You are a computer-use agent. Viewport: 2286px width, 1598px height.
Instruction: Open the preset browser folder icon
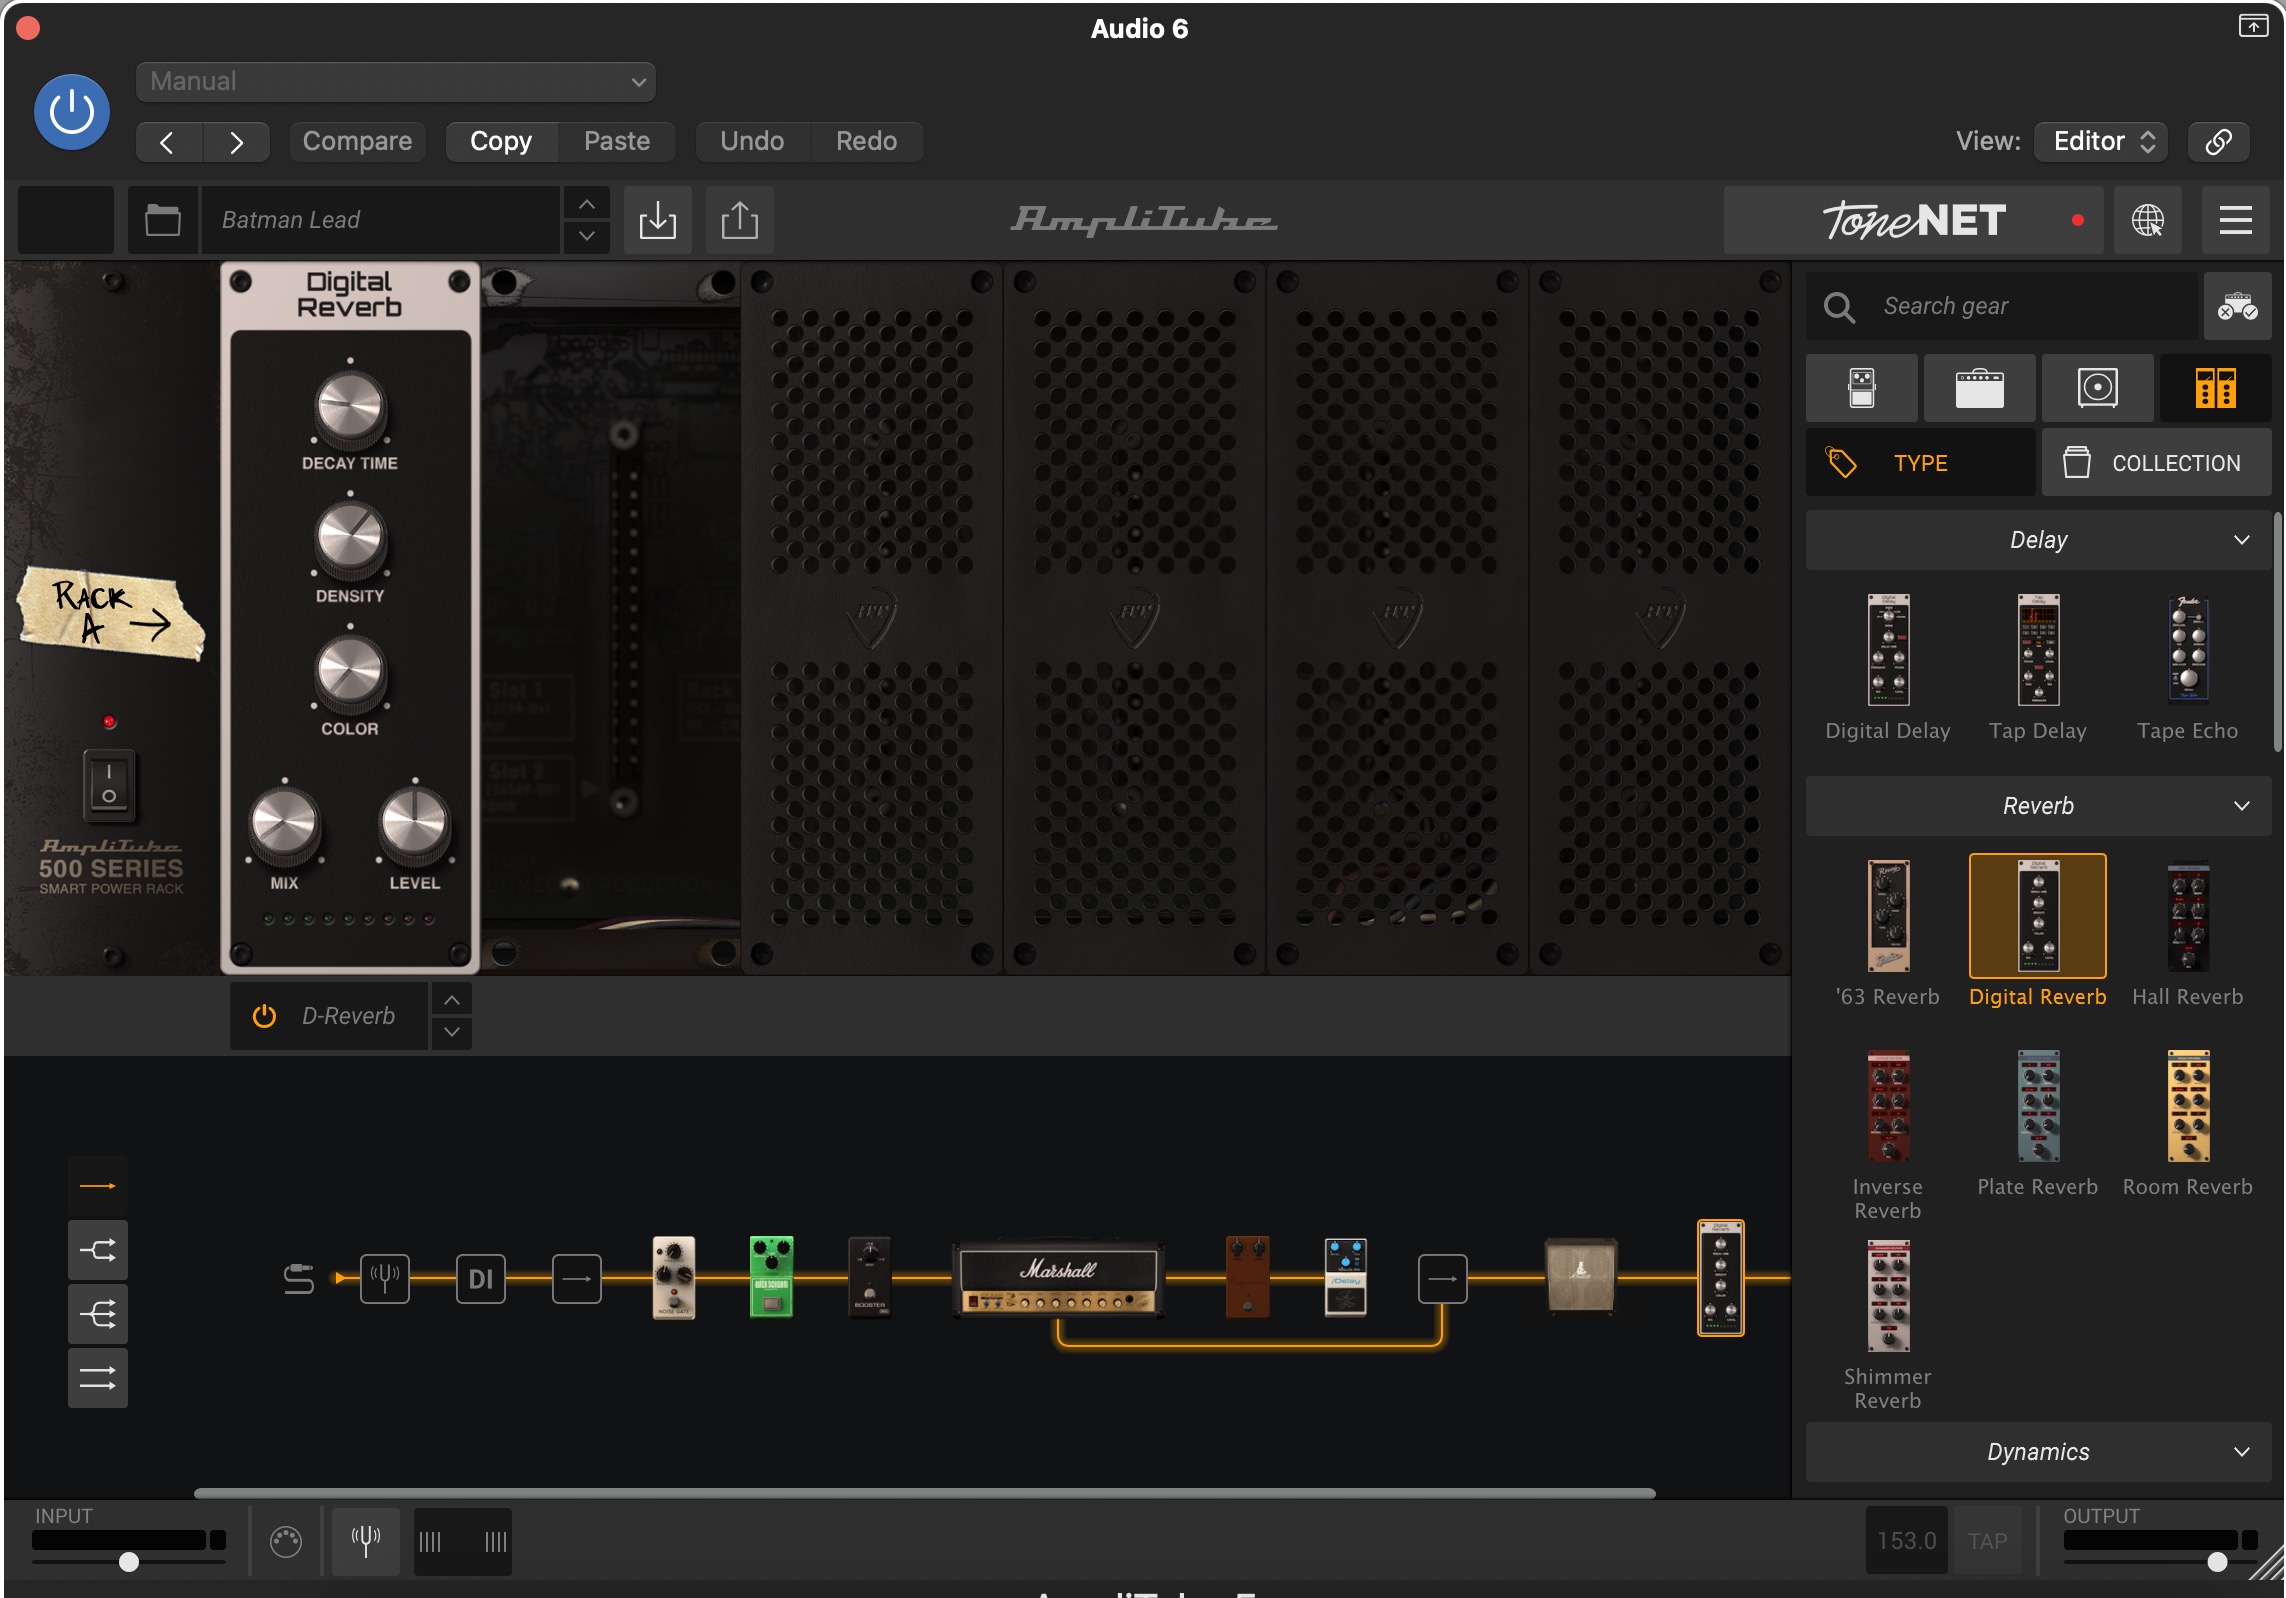162,220
